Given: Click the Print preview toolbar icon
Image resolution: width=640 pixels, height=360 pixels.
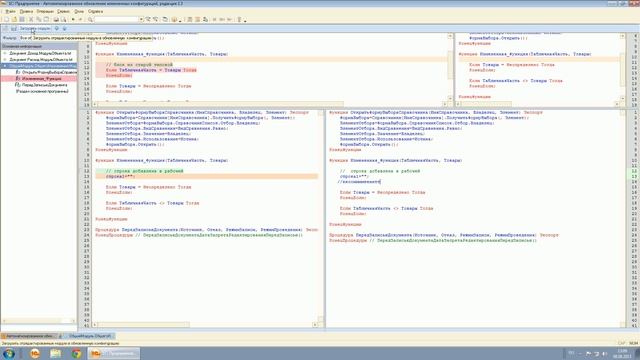Looking at the screenshot, I should (63, 19).
